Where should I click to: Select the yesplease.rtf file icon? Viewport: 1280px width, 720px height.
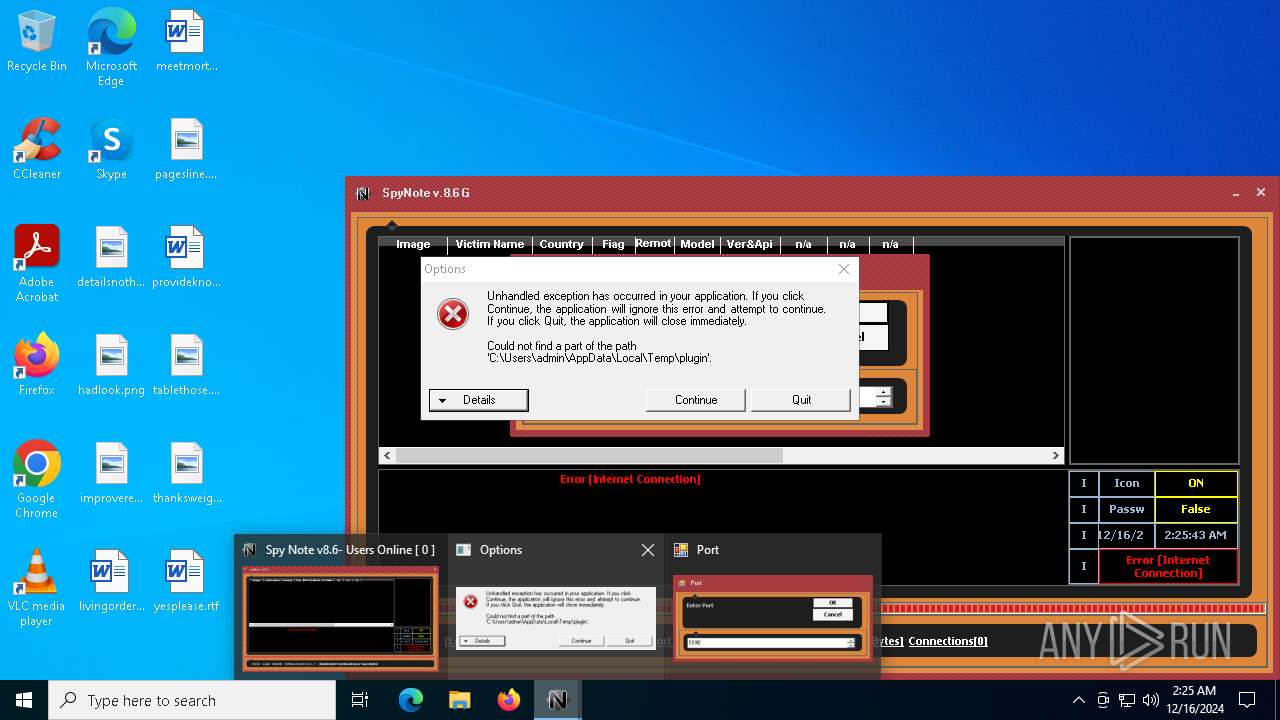pos(186,582)
